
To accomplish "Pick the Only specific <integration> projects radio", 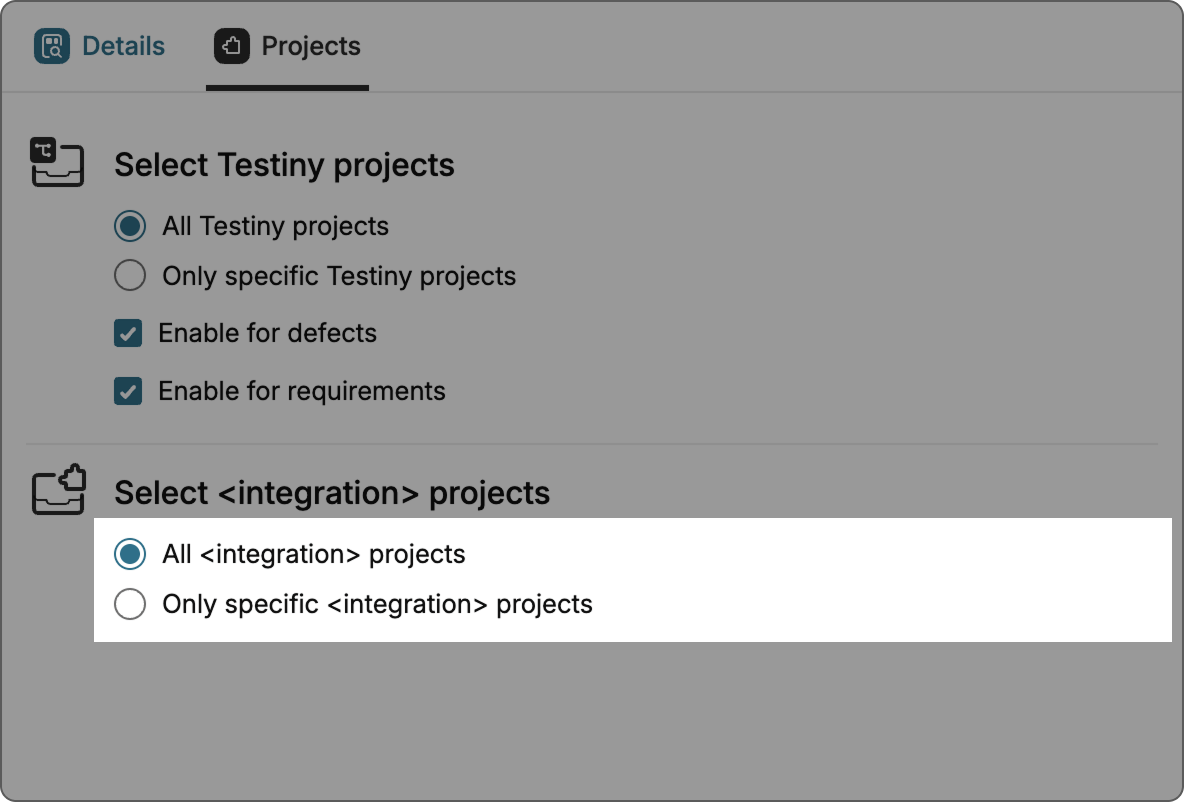I will pyautogui.click(x=130, y=604).
